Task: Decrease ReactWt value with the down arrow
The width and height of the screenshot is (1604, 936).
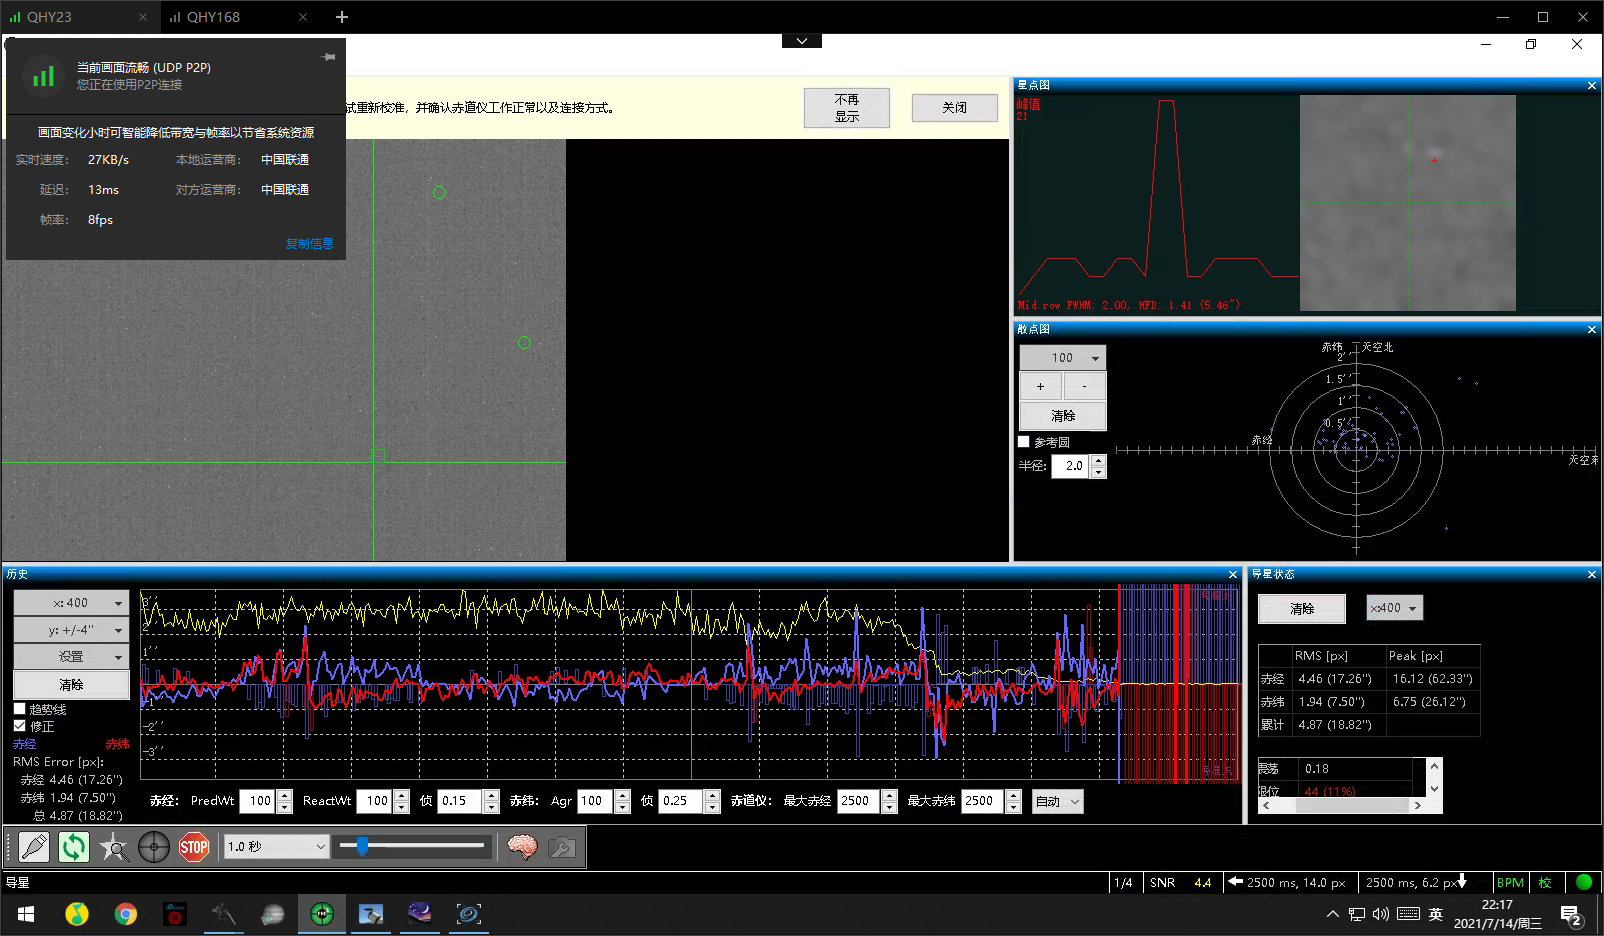Action: pyautogui.click(x=402, y=807)
